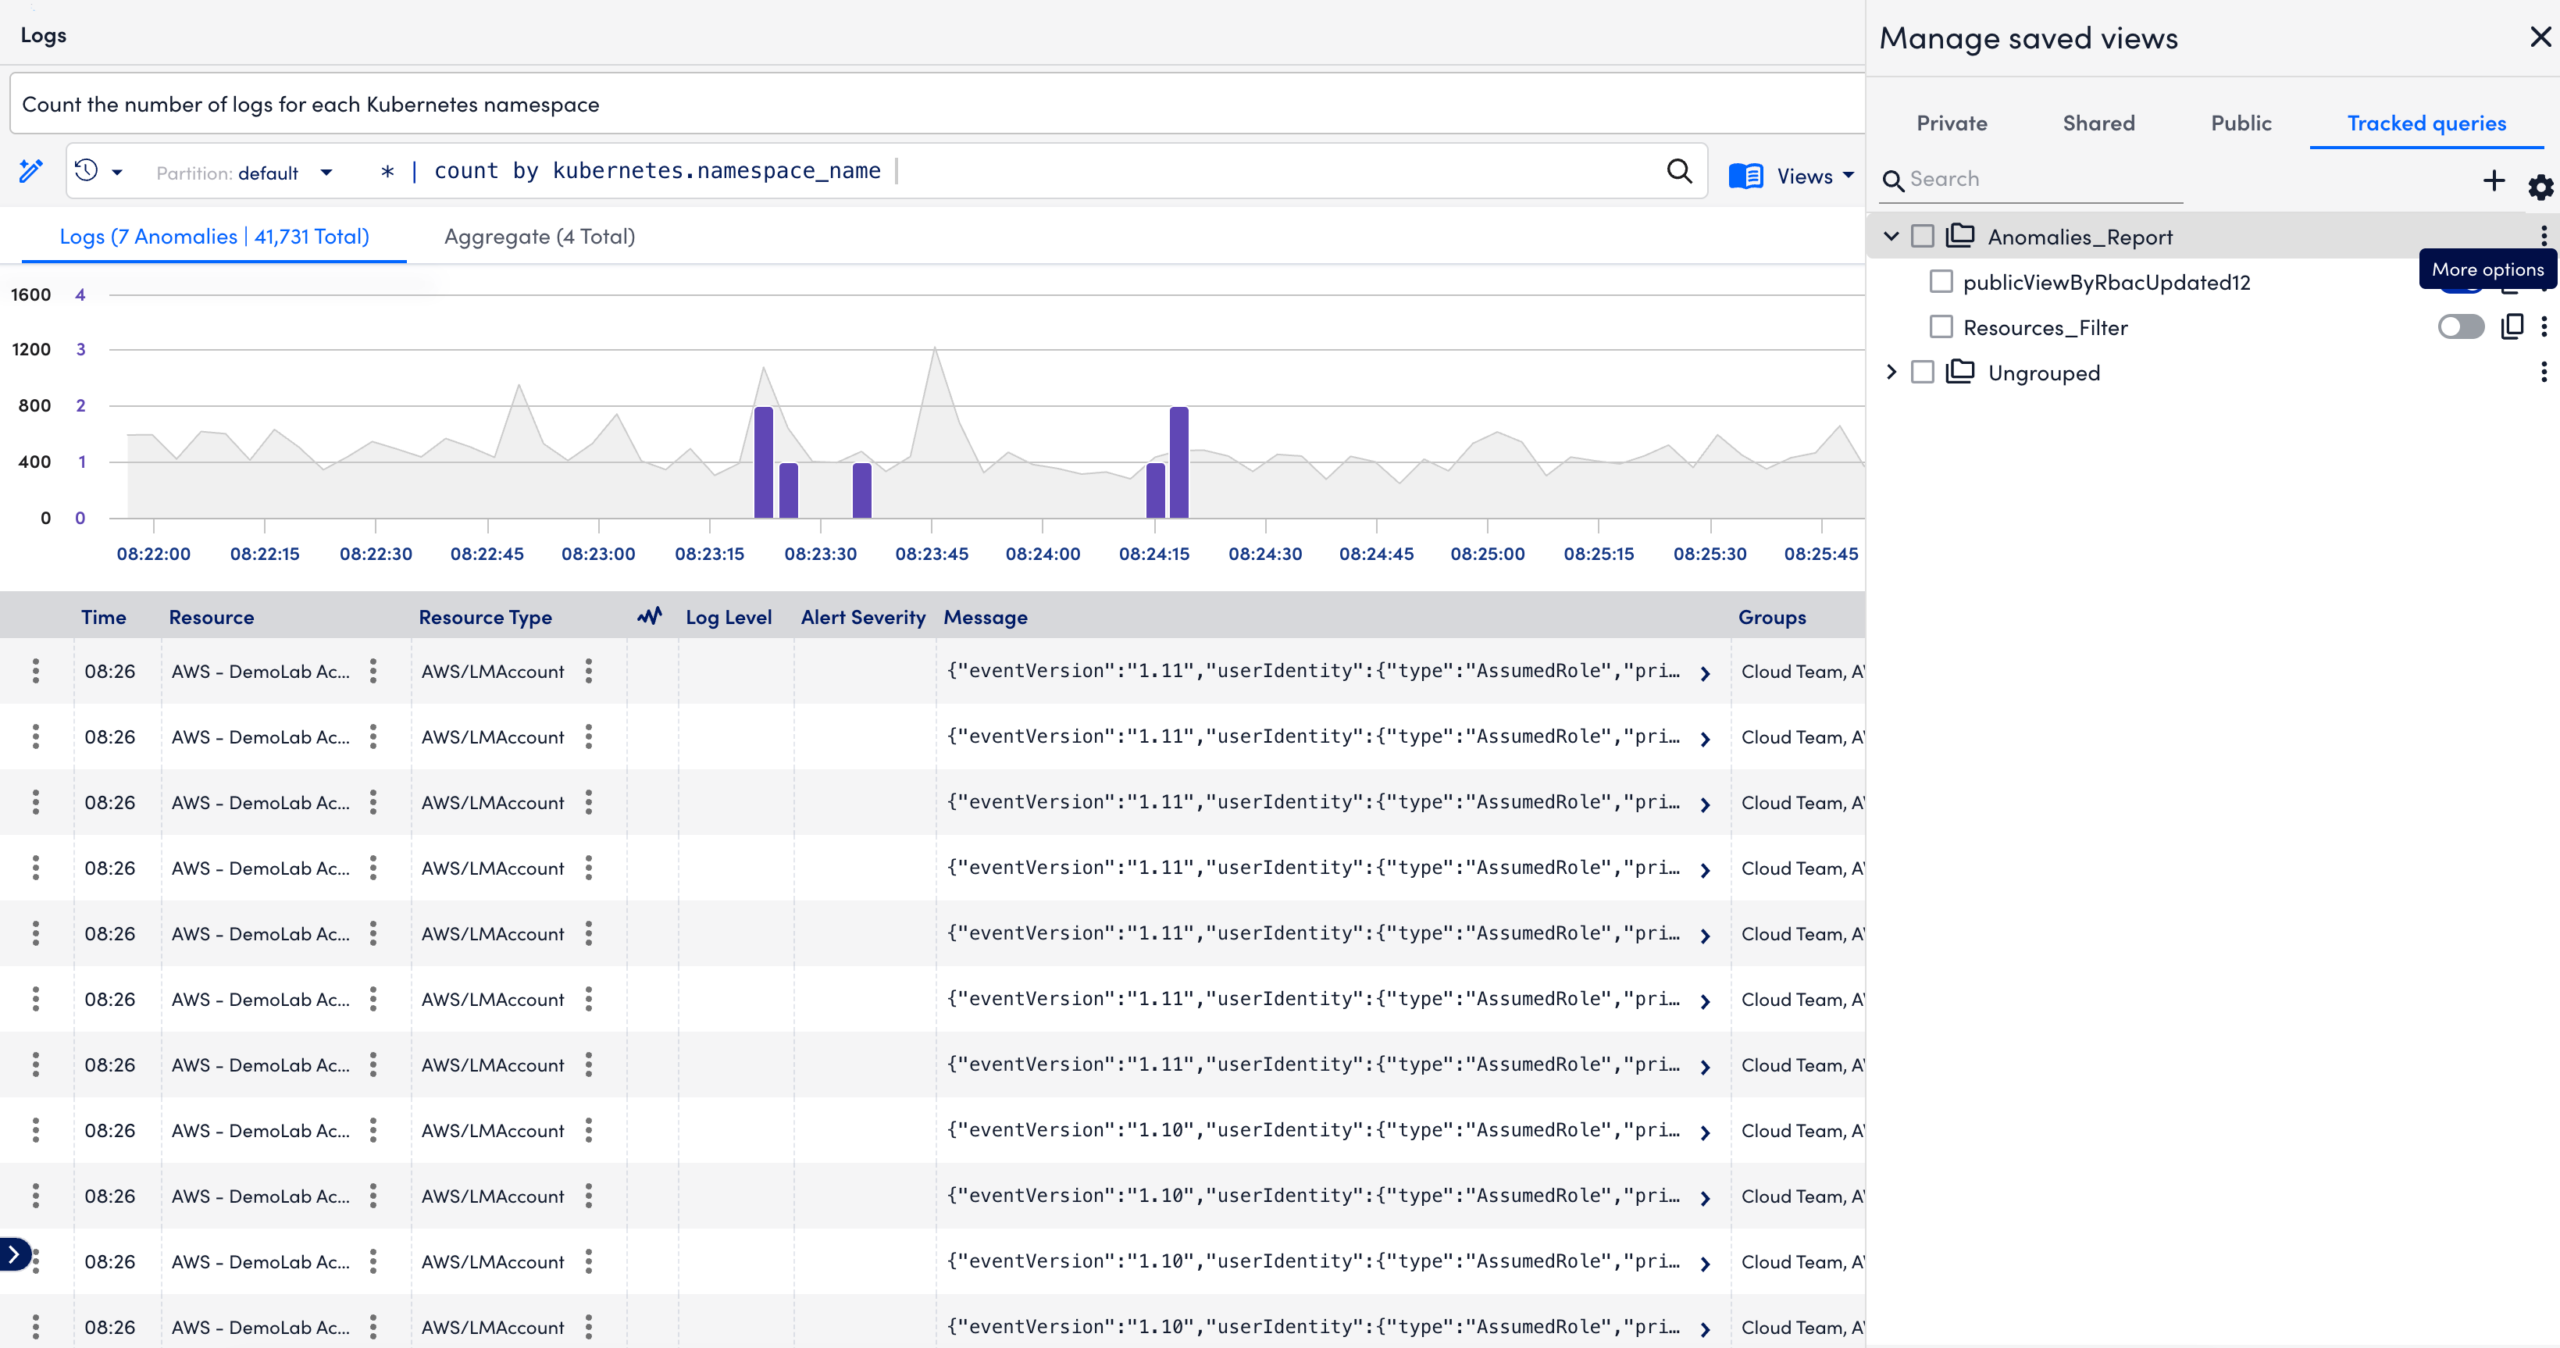Open row actions menu of first log row
The image size is (2560, 1348).
36,671
